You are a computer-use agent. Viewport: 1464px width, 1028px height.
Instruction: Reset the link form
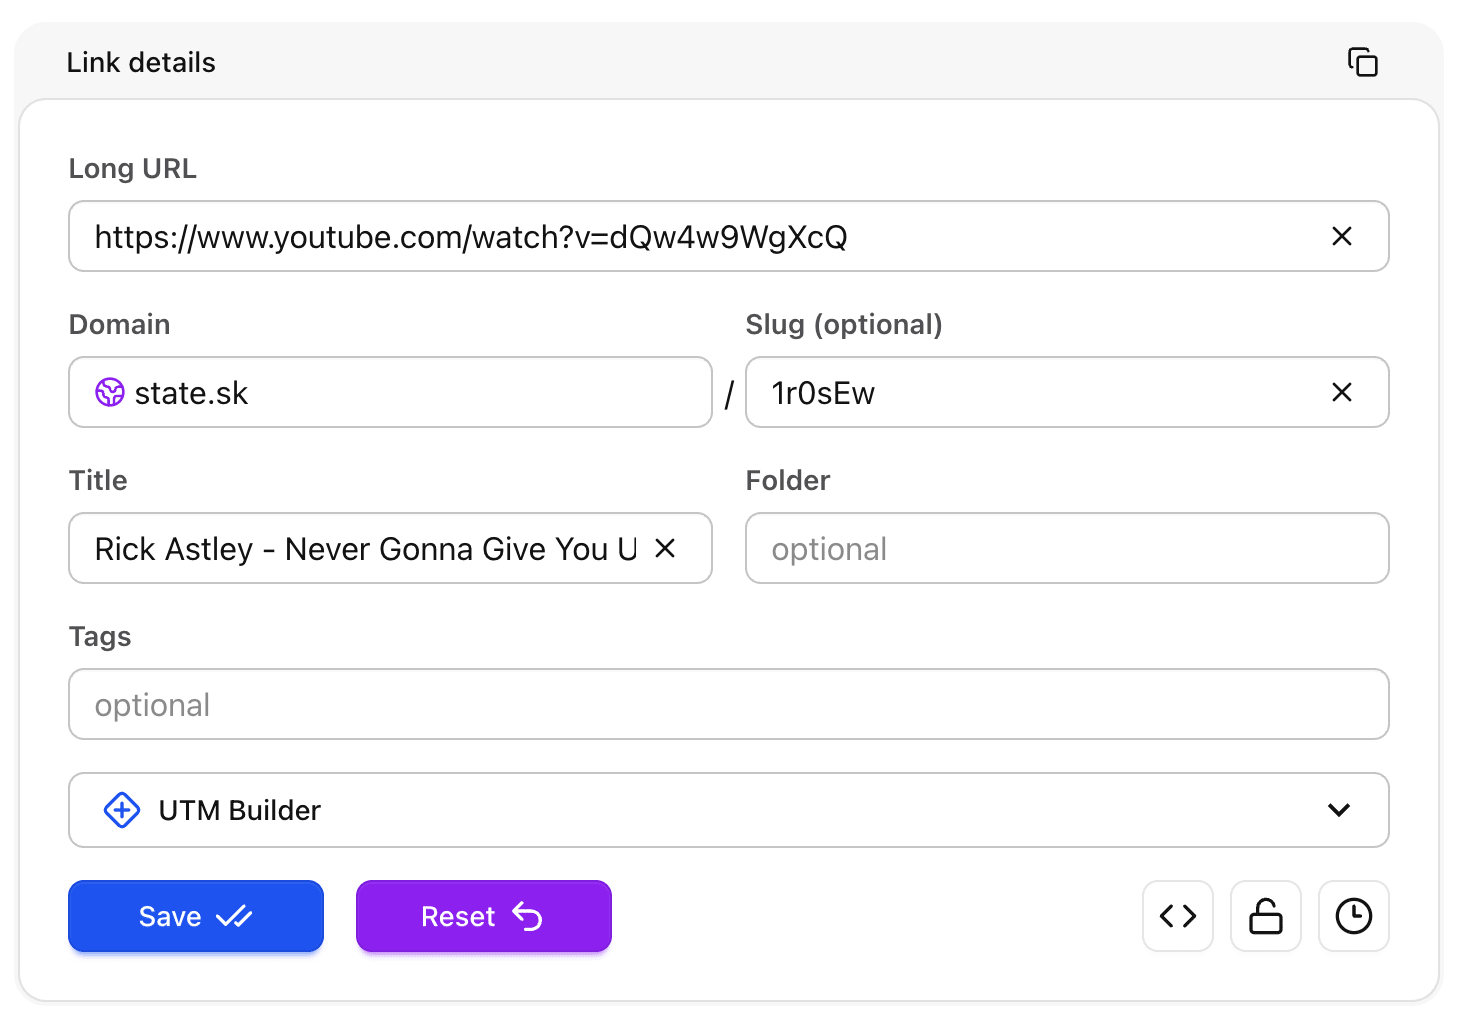point(484,916)
